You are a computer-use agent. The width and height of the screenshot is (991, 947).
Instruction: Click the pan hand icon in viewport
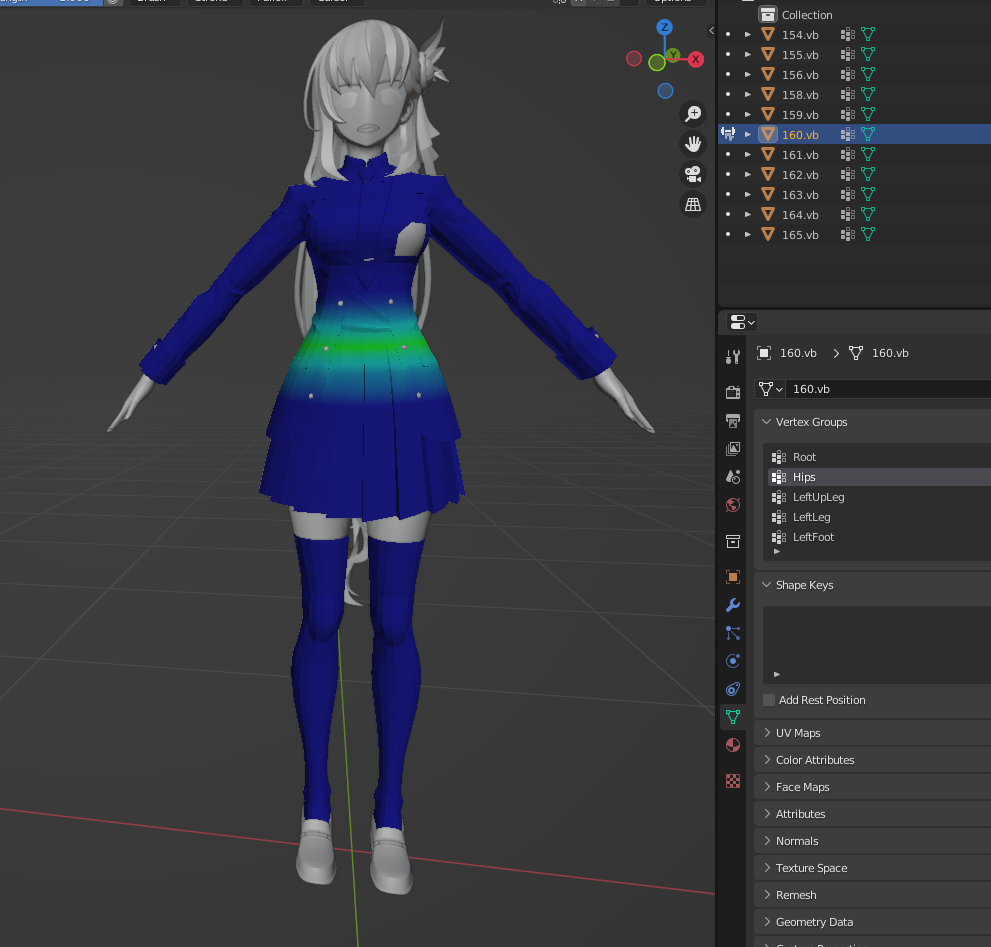[x=693, y=144]
